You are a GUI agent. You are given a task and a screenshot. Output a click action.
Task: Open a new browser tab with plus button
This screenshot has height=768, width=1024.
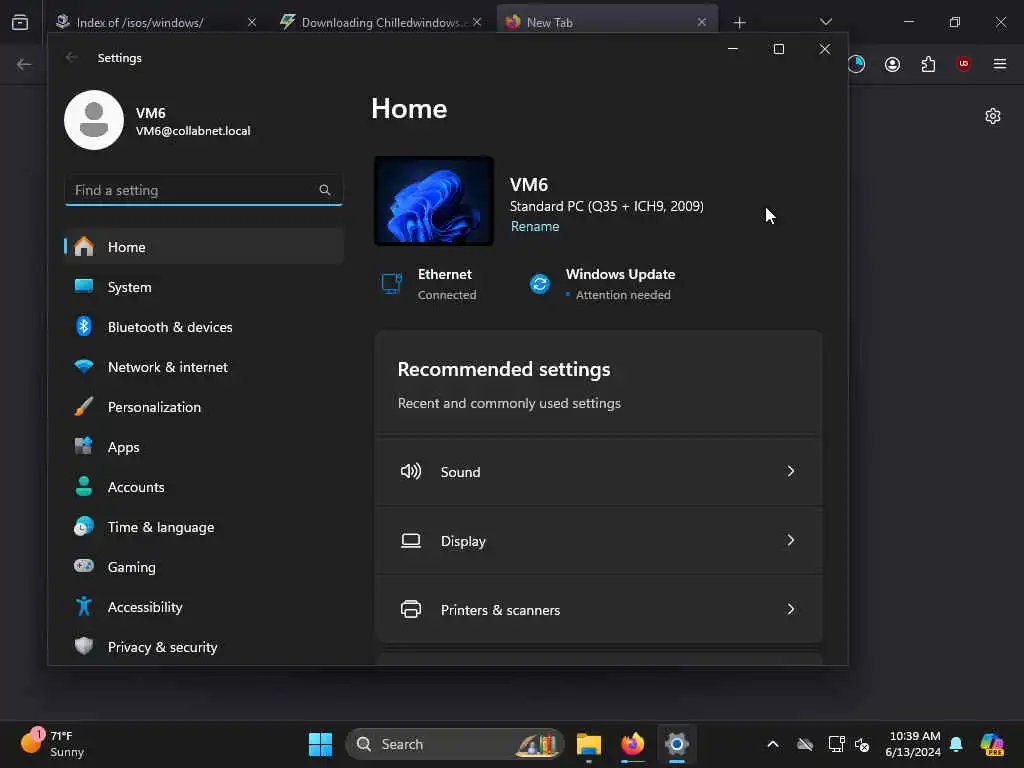point(739,23)
